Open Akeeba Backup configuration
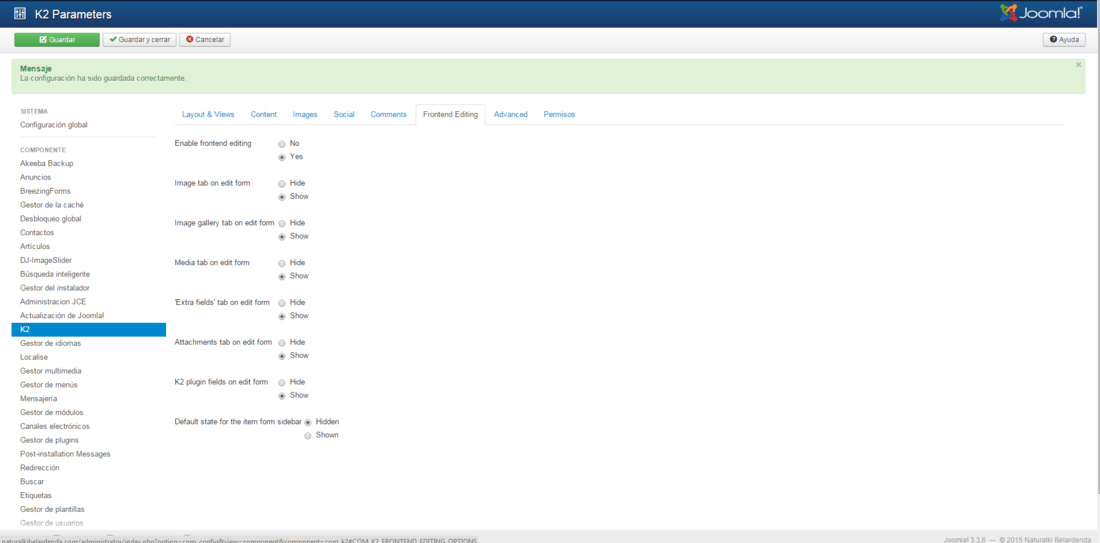 (x=46, y=163)
